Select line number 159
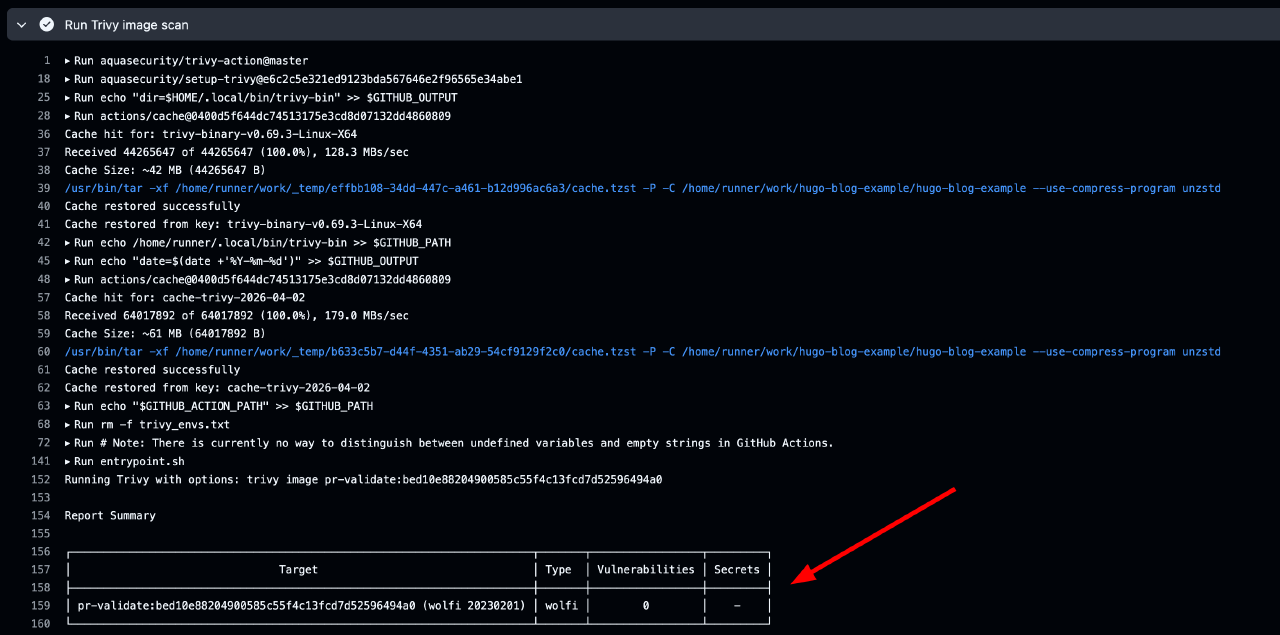 [41, 606]
